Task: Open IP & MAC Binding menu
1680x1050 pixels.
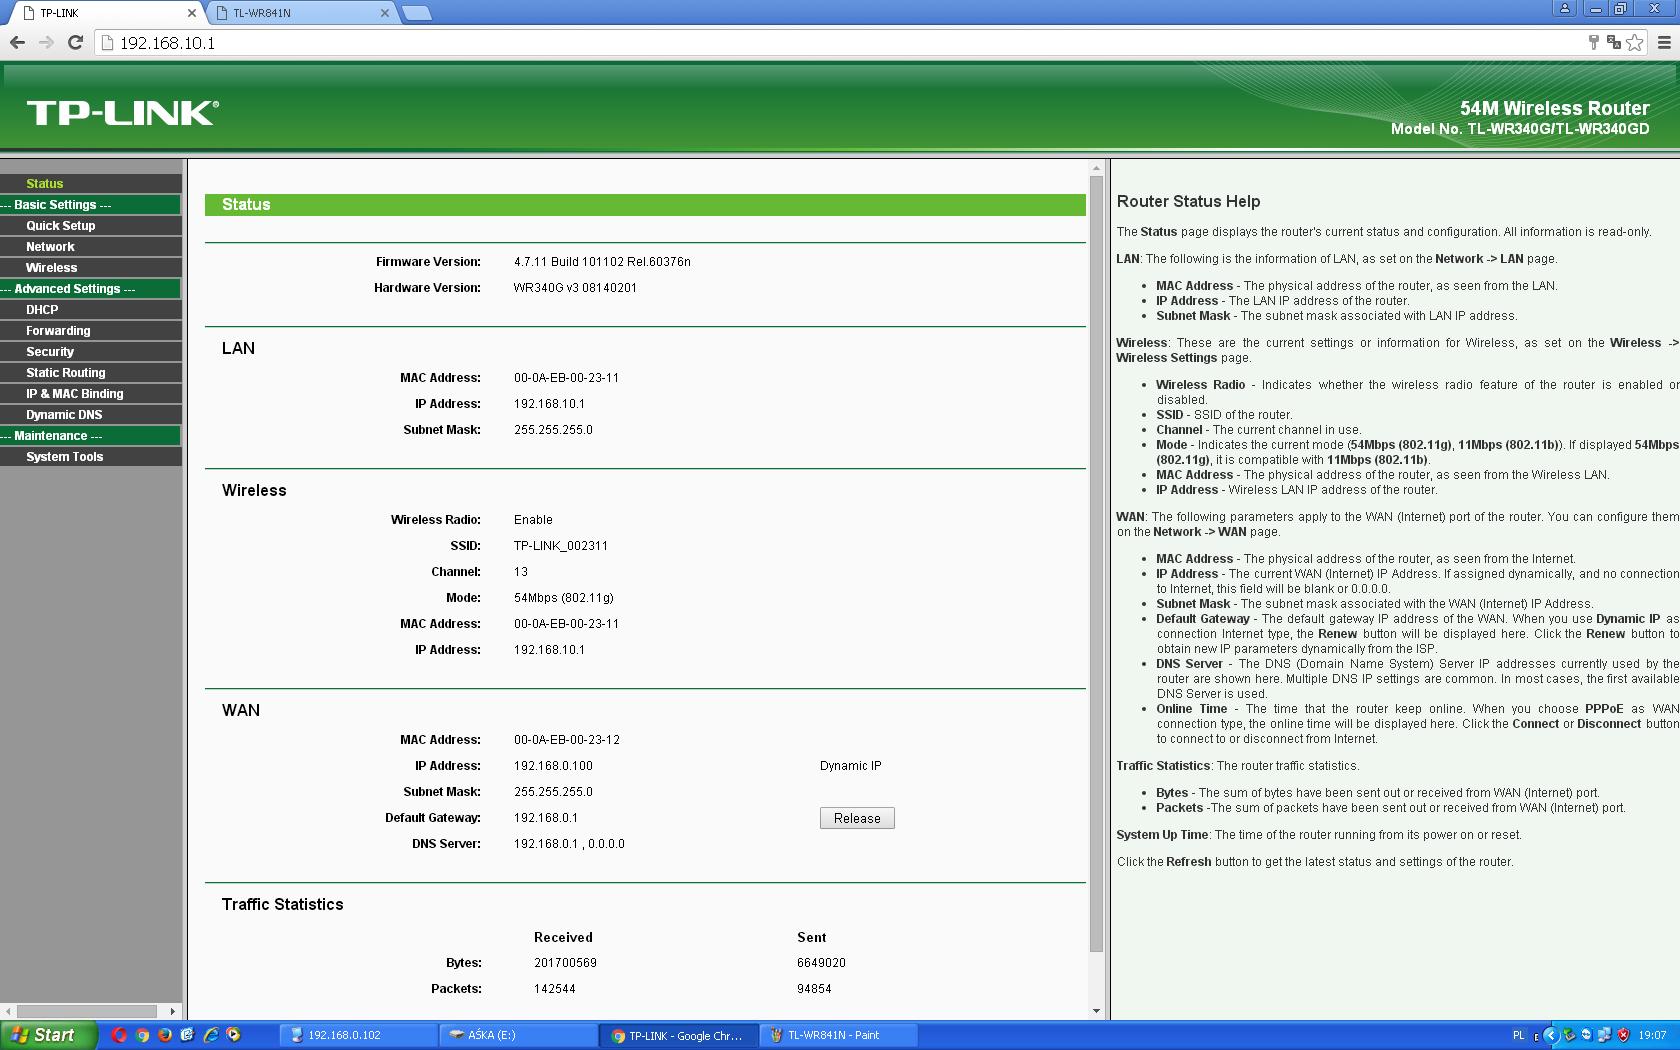Action: pyautogui.click(x=90, y=394)
